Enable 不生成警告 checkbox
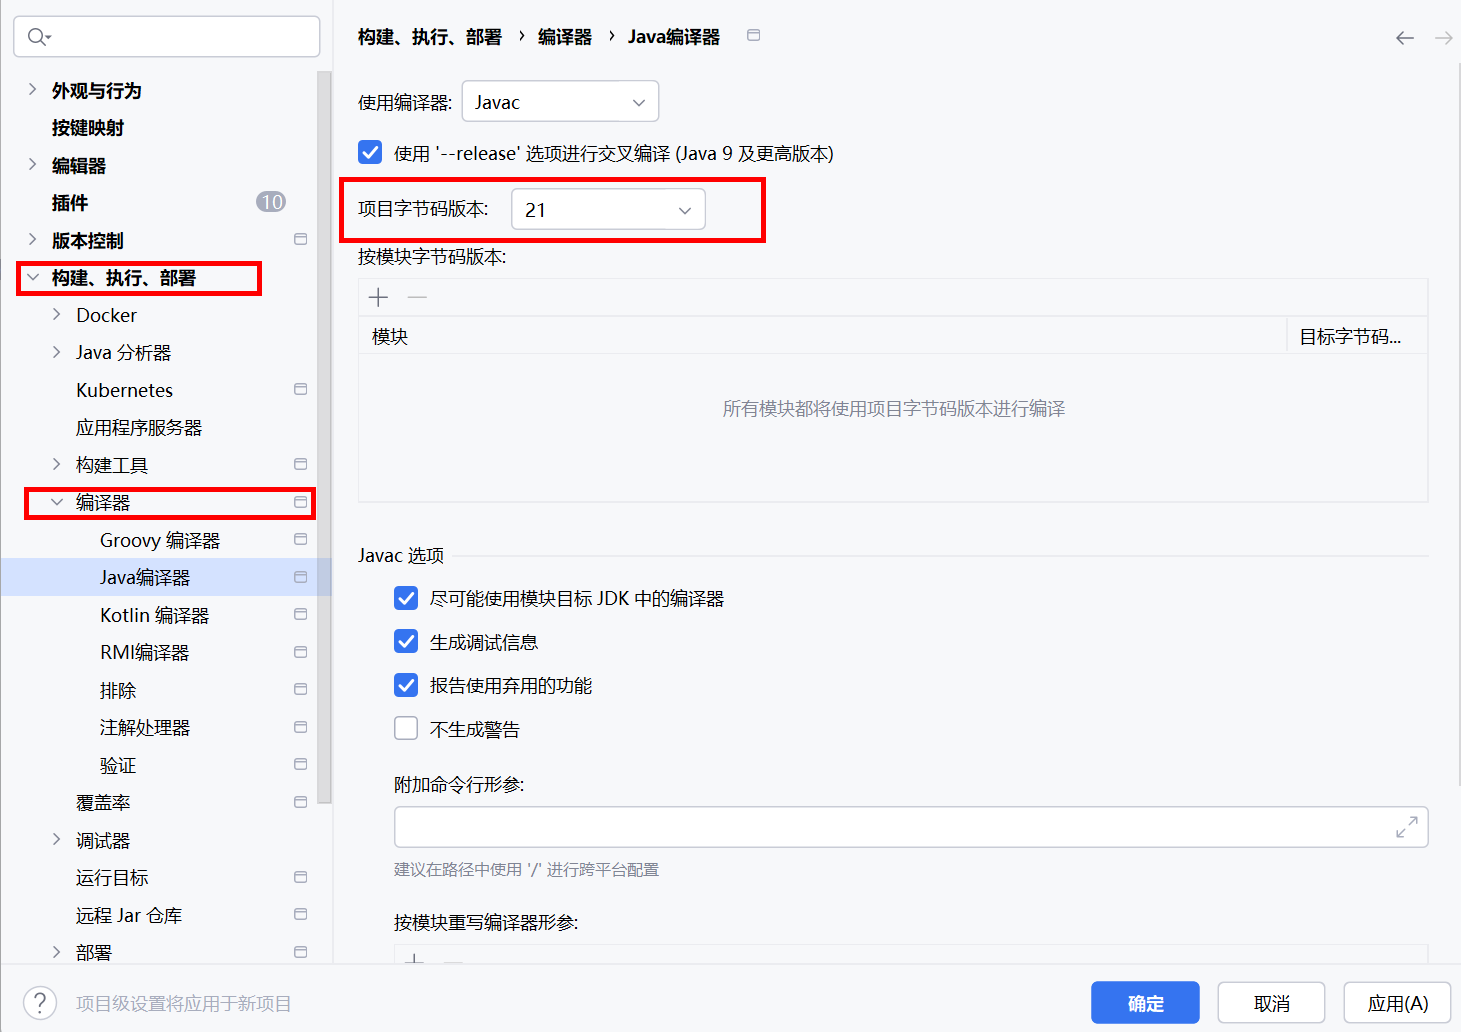 406,729
